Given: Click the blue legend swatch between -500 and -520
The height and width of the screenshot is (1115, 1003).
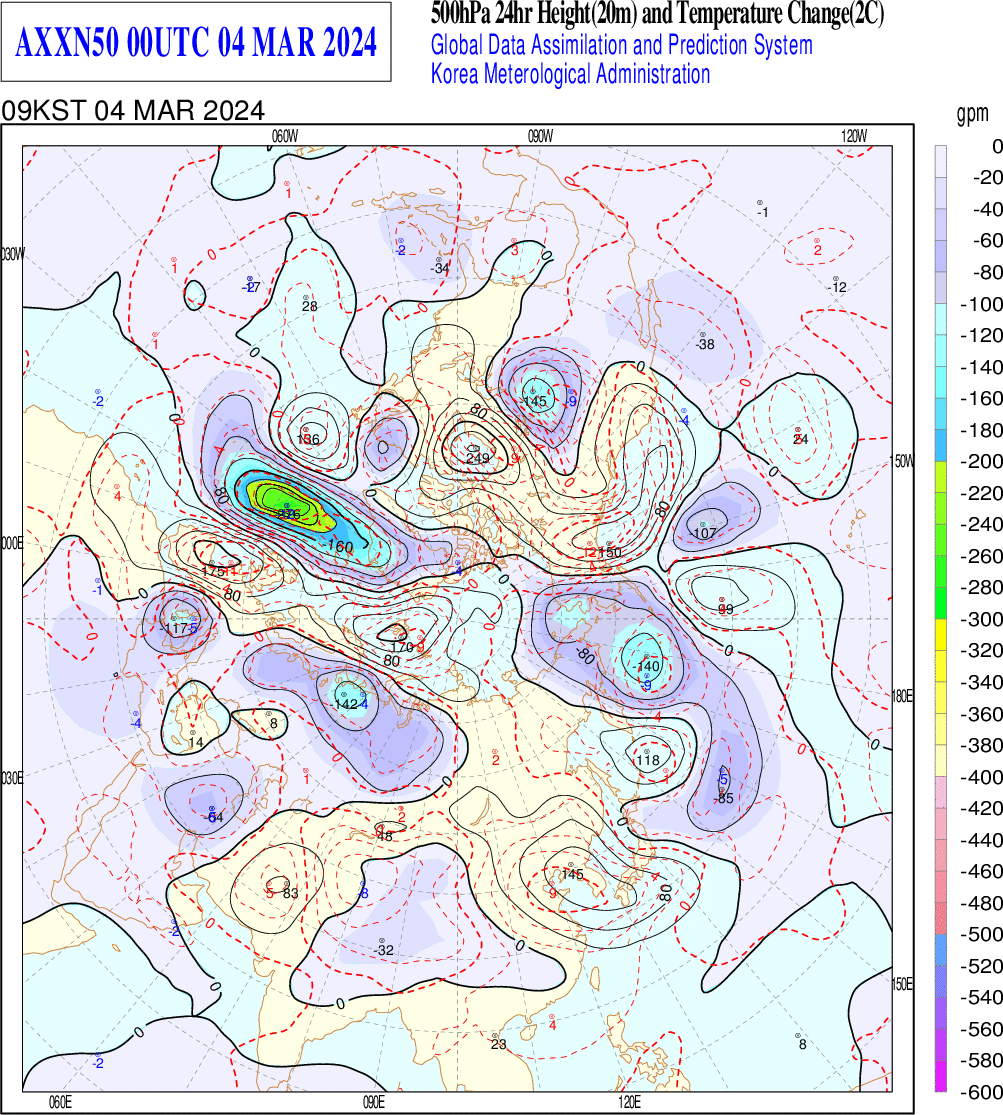Looking at the screenshot, I should (x=940, y=949).
